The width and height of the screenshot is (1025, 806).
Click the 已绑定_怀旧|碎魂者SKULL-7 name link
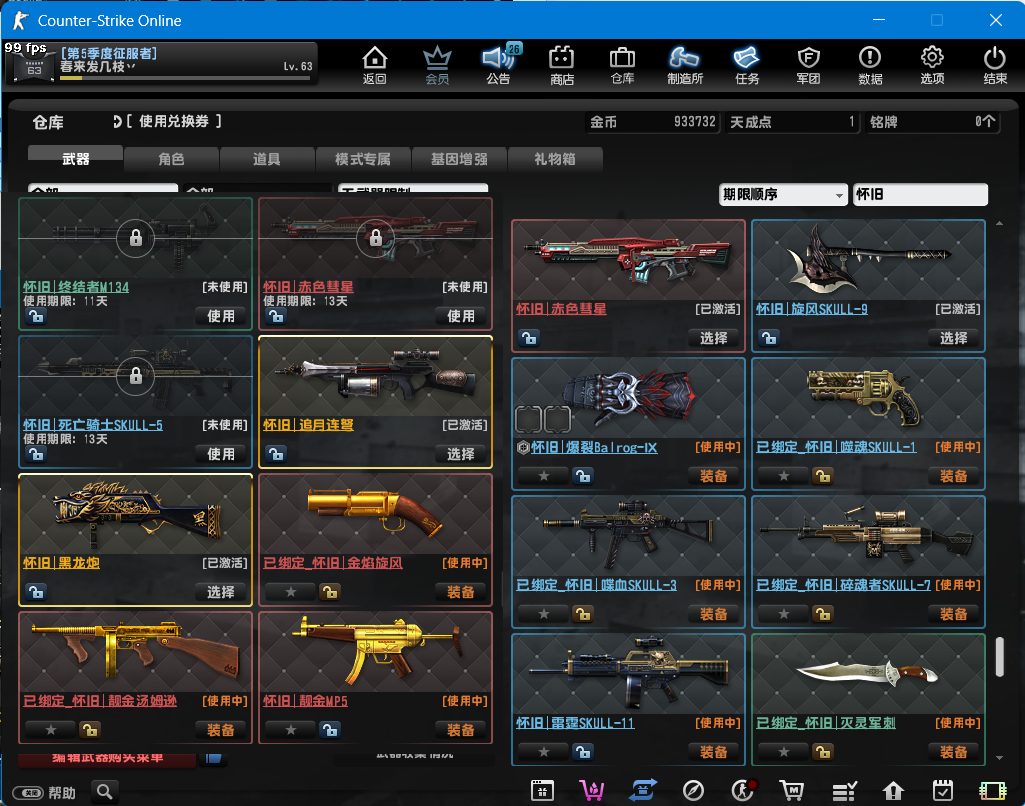(x=843, y=585)
